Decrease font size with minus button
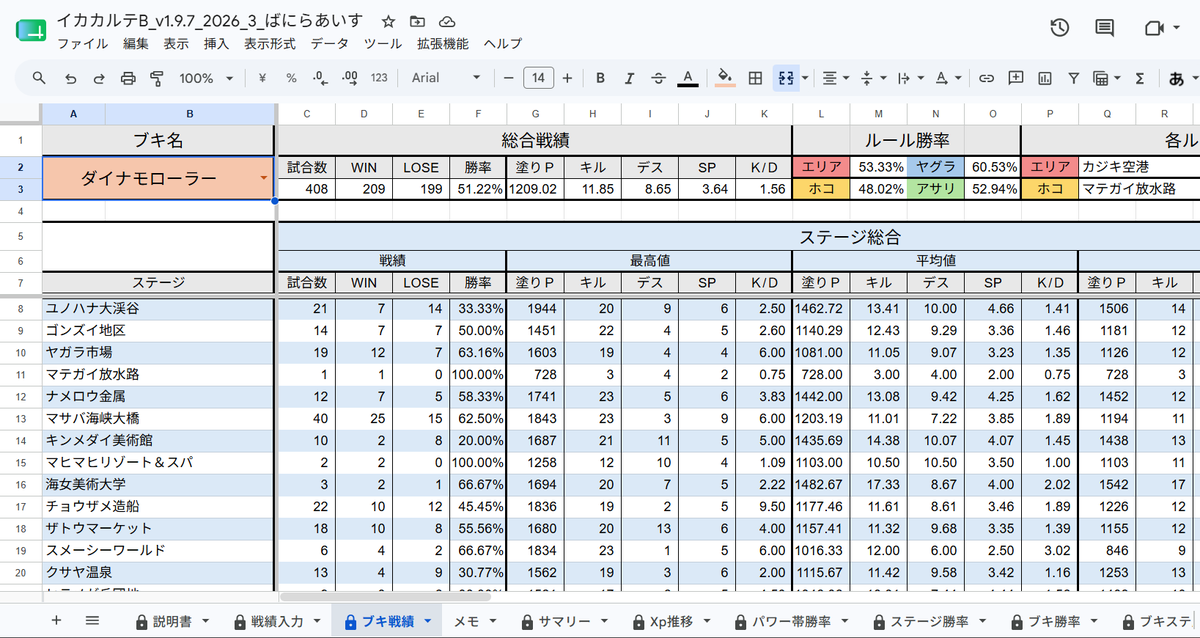 click(509, 78)
